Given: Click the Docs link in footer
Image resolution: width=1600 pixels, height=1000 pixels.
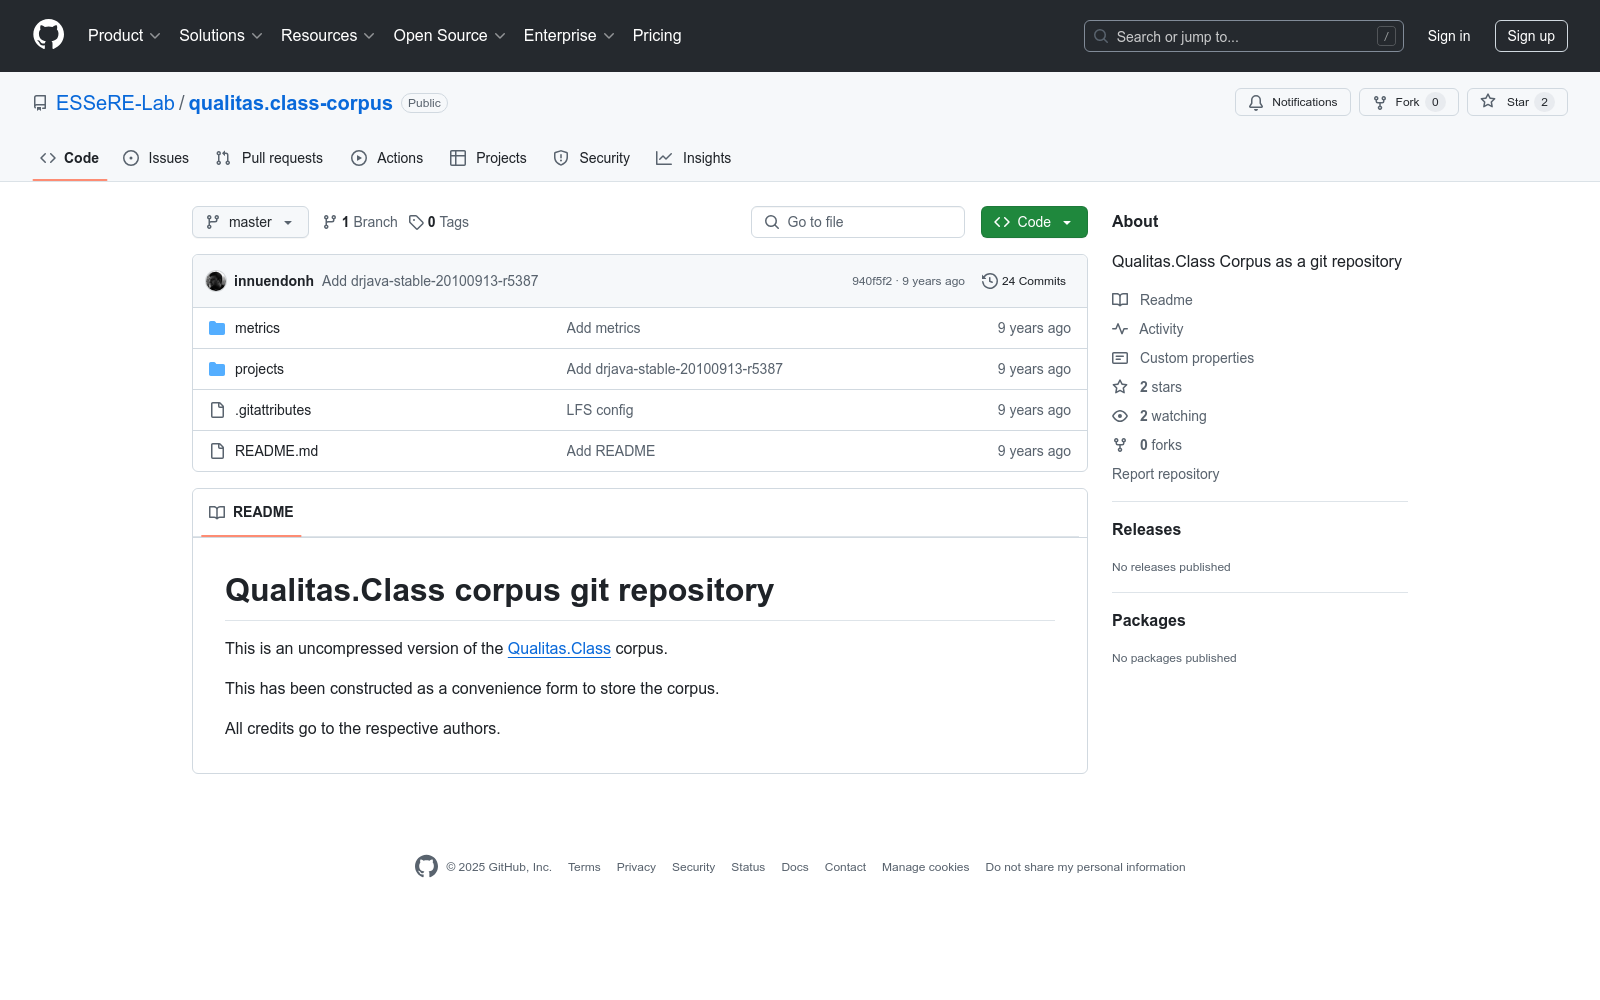Looking at the screenshot, I should [x=795, y=867].
